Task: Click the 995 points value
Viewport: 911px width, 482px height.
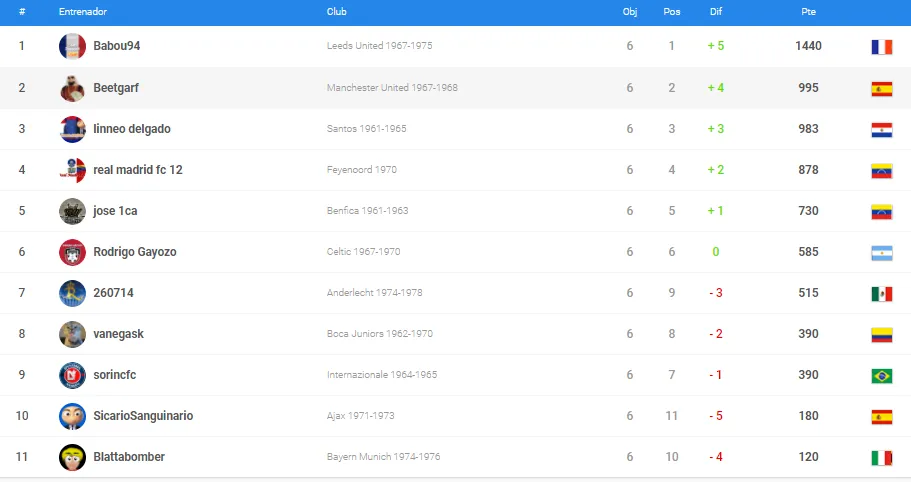Action: click(808, 88)
